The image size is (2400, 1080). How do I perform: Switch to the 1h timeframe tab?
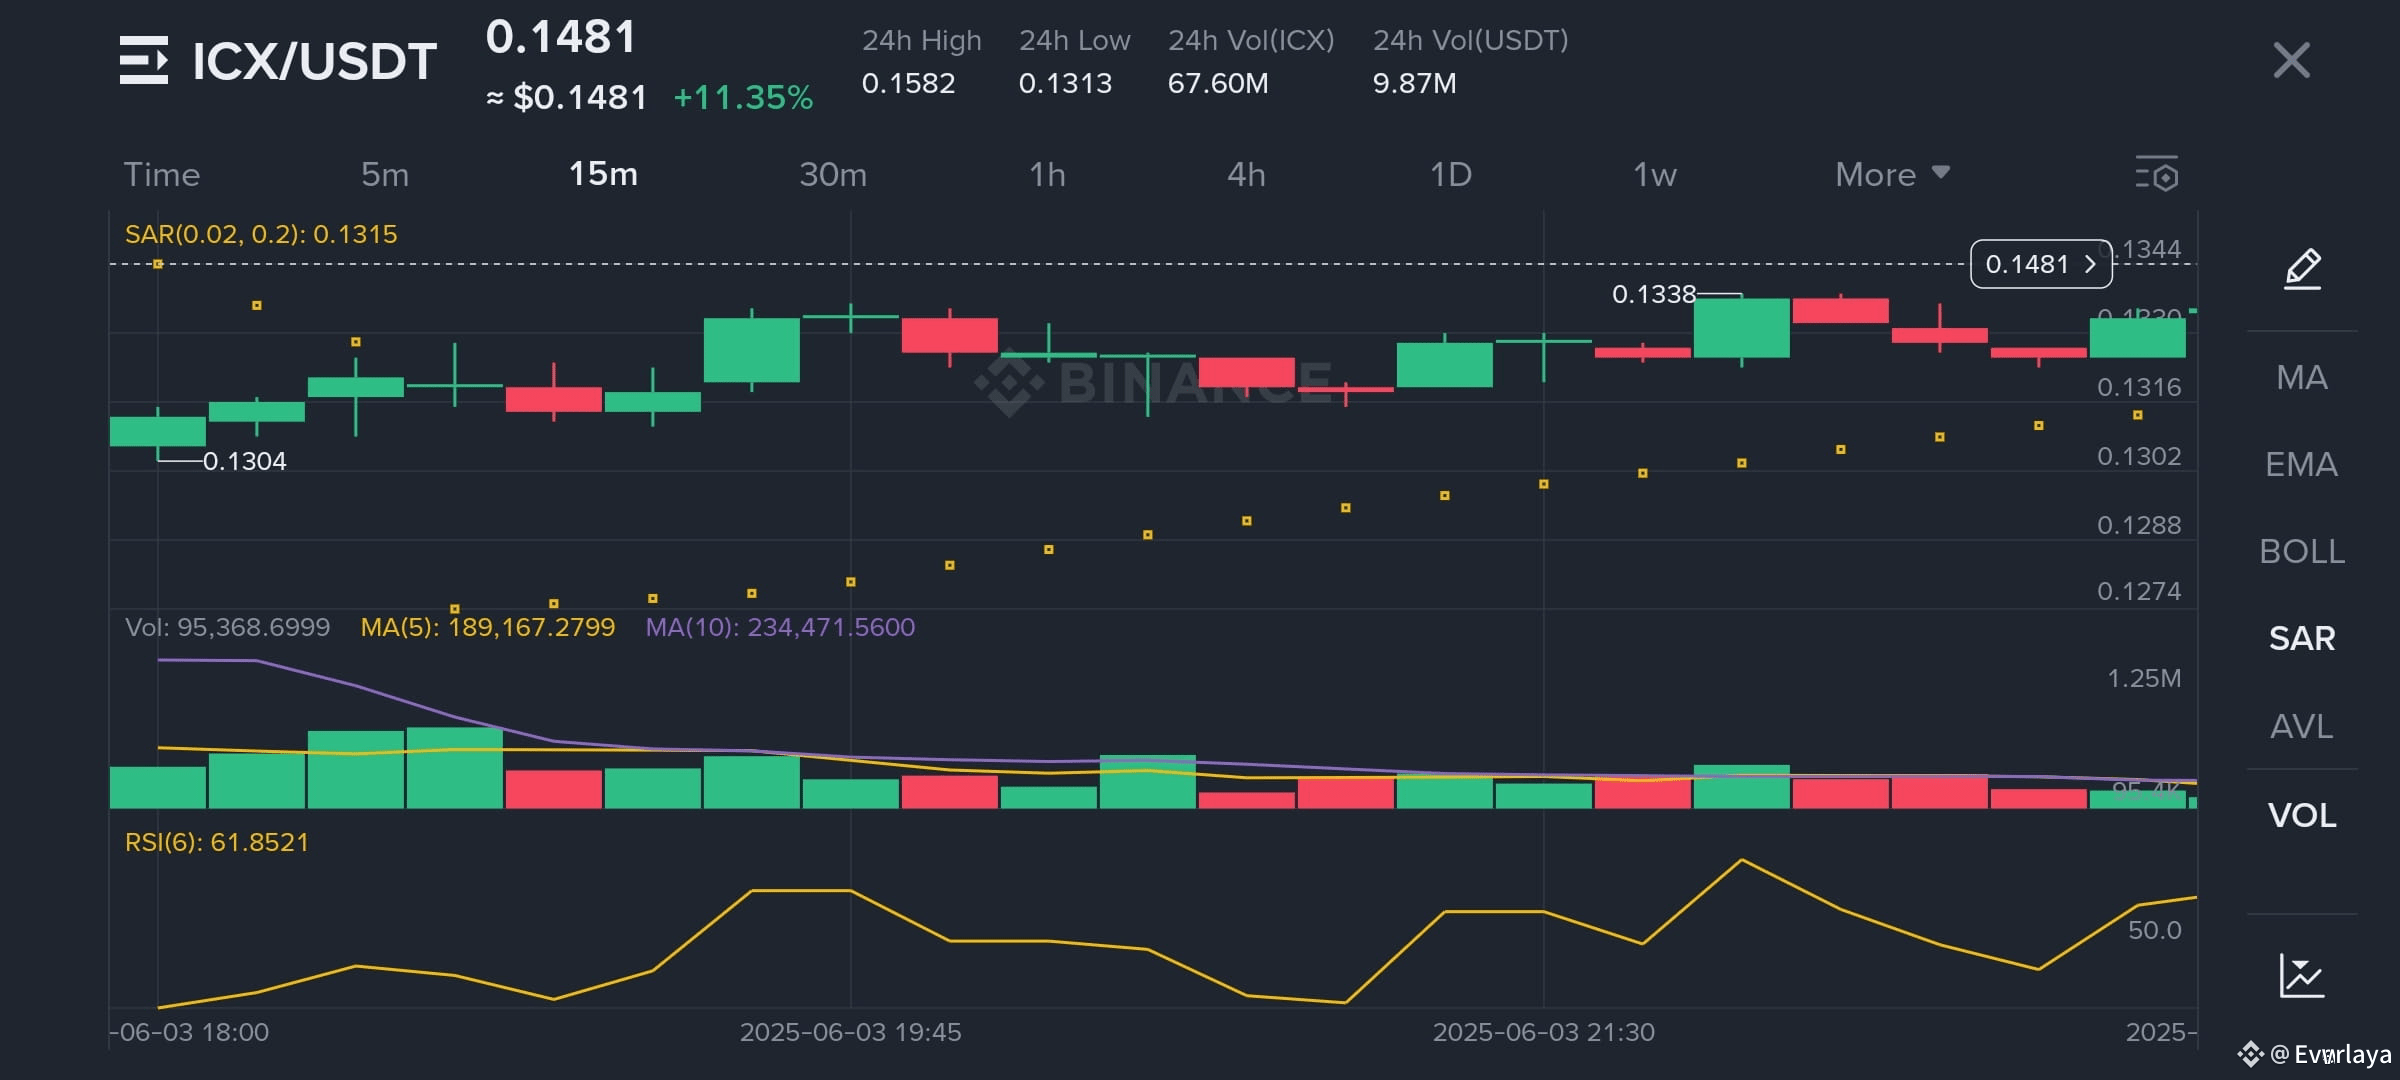[1047, 174]
